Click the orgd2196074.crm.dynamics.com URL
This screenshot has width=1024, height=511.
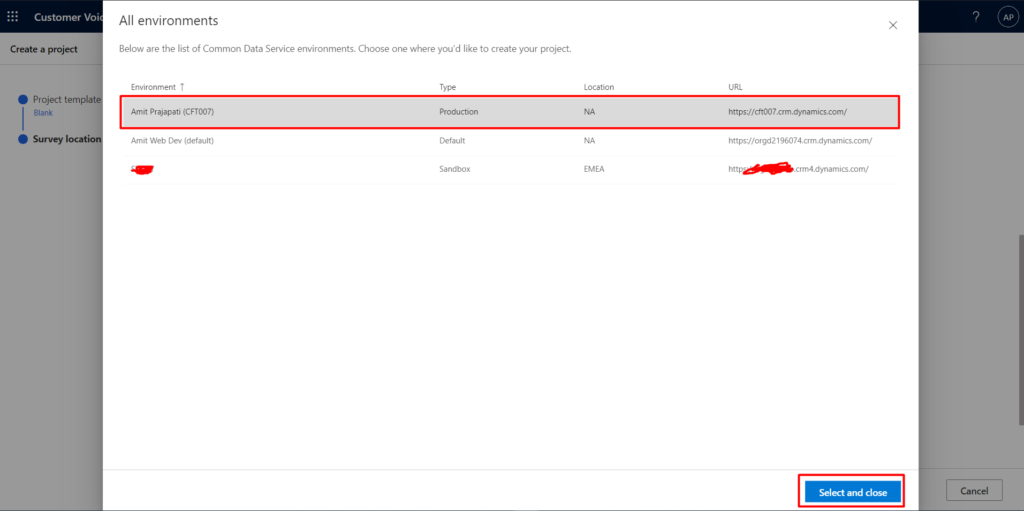tap(800, 140)
